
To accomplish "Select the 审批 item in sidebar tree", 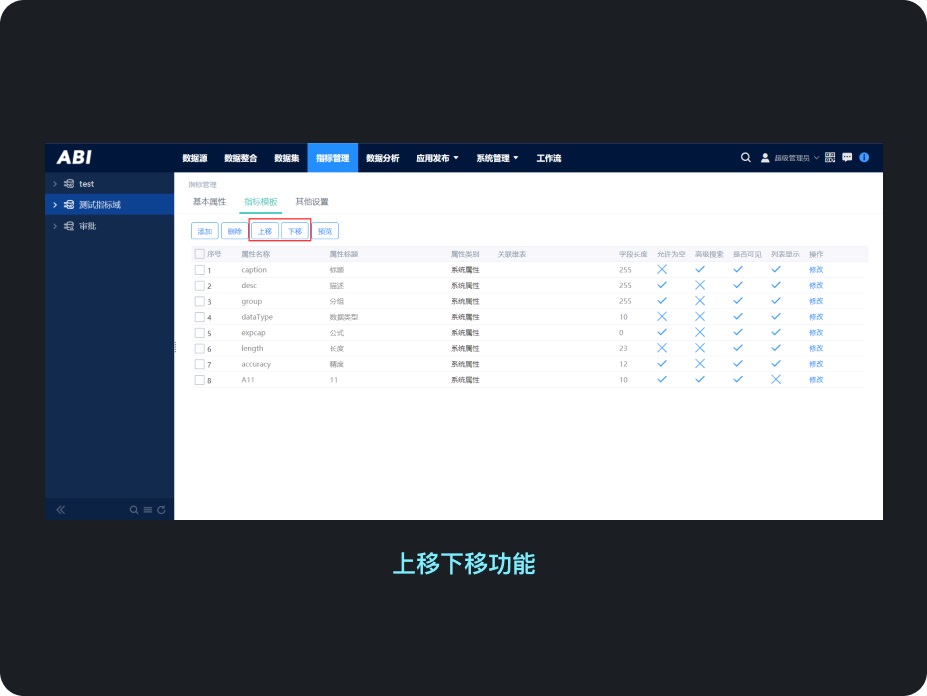I will (87, 226).
